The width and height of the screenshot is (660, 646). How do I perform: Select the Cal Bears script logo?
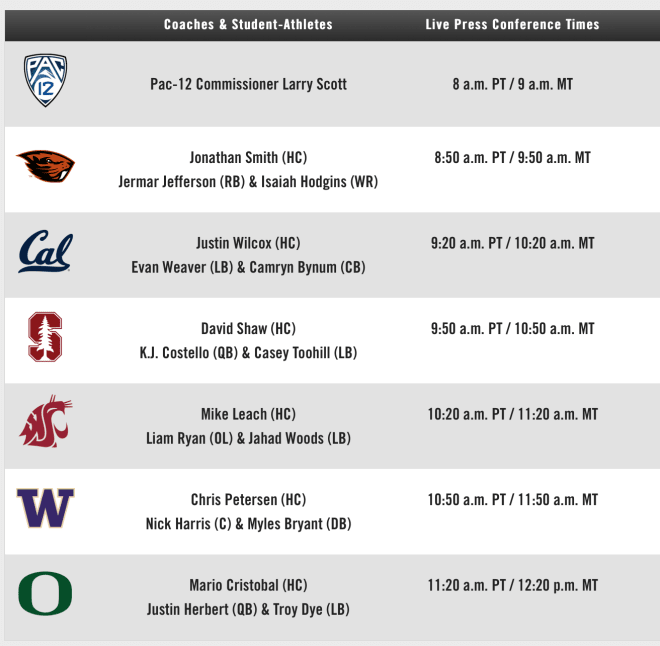pyautogui.click(x=45, y=251)
